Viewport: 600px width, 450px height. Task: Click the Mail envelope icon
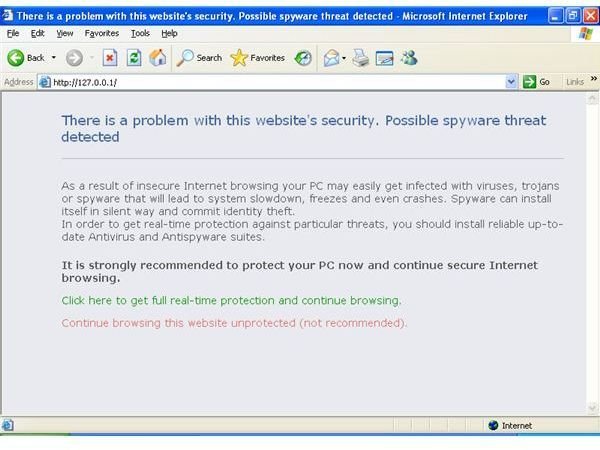coord(331,58)
